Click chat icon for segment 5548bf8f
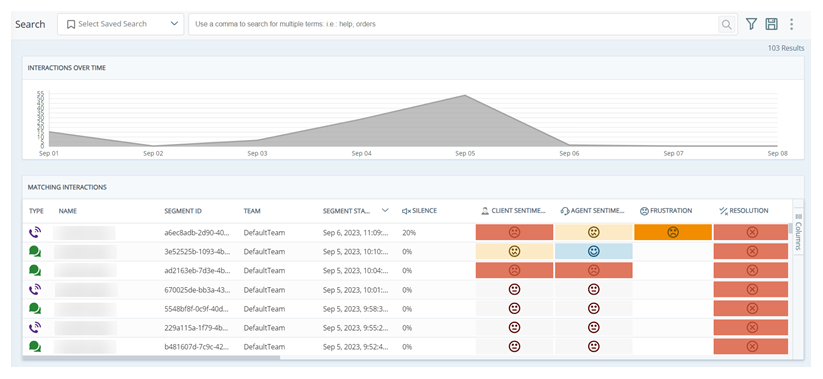823x379 pixels. (x=35, y=308)
